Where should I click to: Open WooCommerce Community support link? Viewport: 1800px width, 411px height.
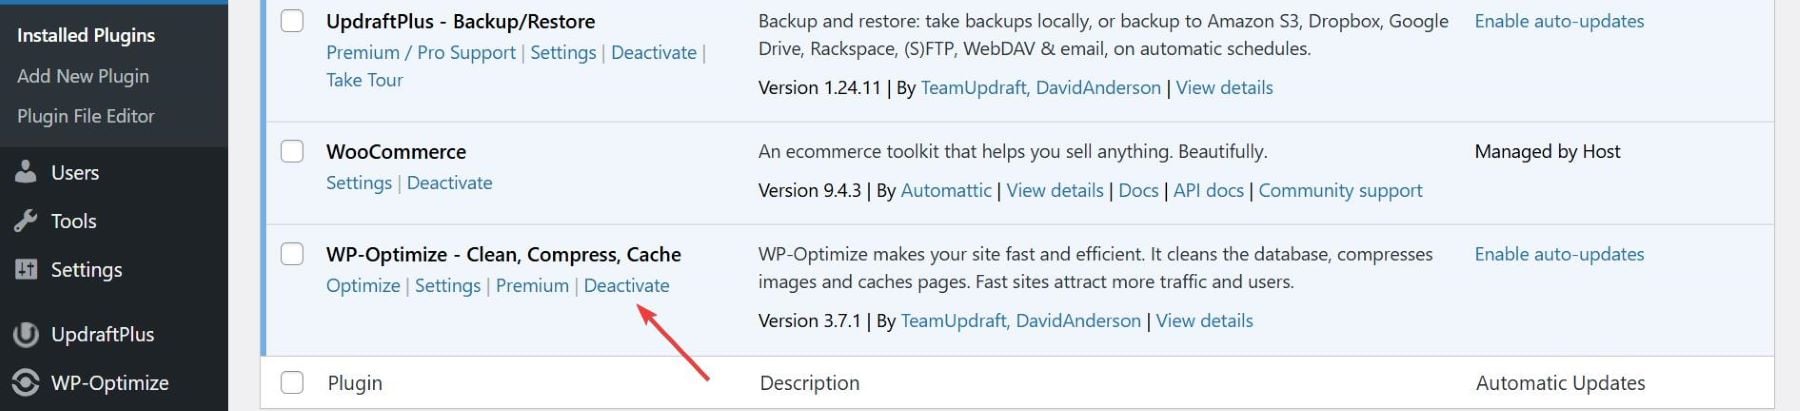pos(1340,190)
